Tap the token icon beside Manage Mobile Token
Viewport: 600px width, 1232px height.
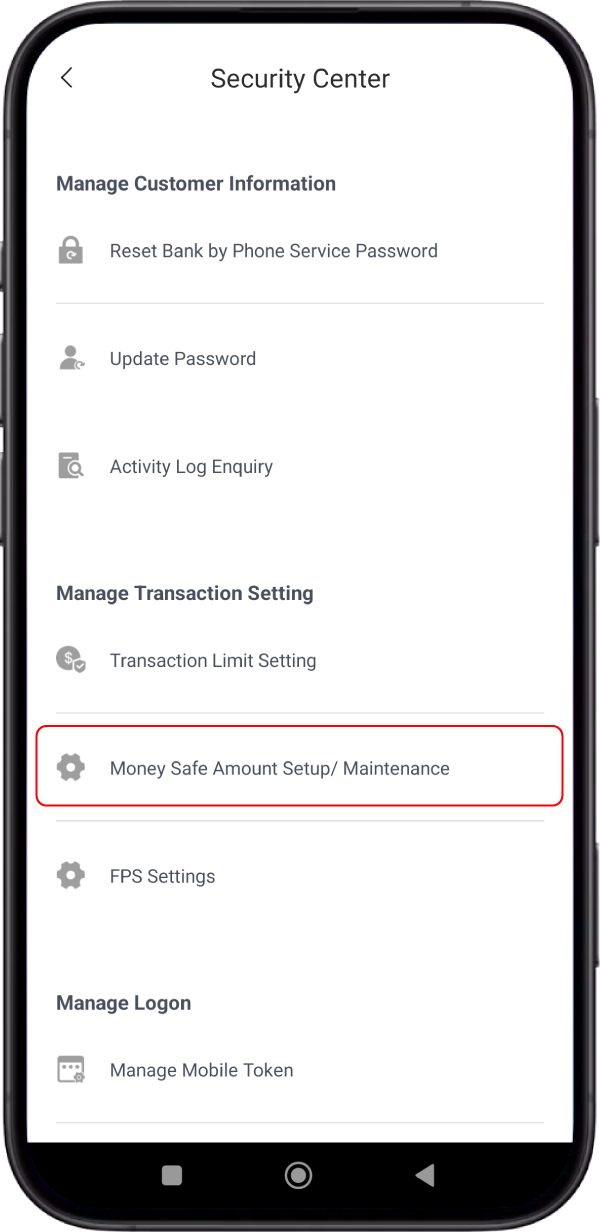point(71,1070)
